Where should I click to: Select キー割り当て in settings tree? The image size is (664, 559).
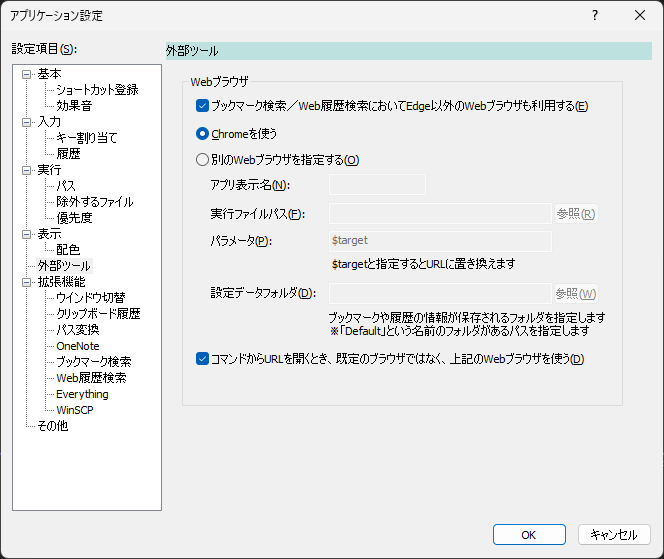coord(86,138)
